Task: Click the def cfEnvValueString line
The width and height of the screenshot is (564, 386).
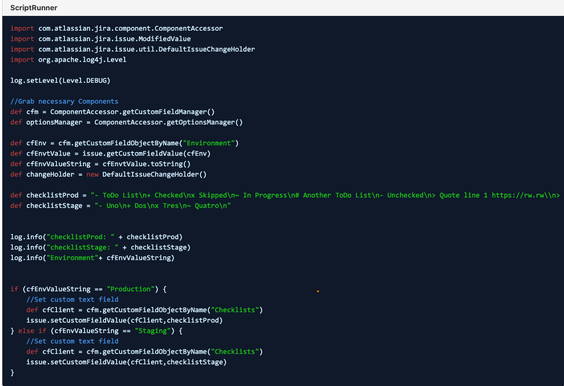Action: (x=100, y=164)
